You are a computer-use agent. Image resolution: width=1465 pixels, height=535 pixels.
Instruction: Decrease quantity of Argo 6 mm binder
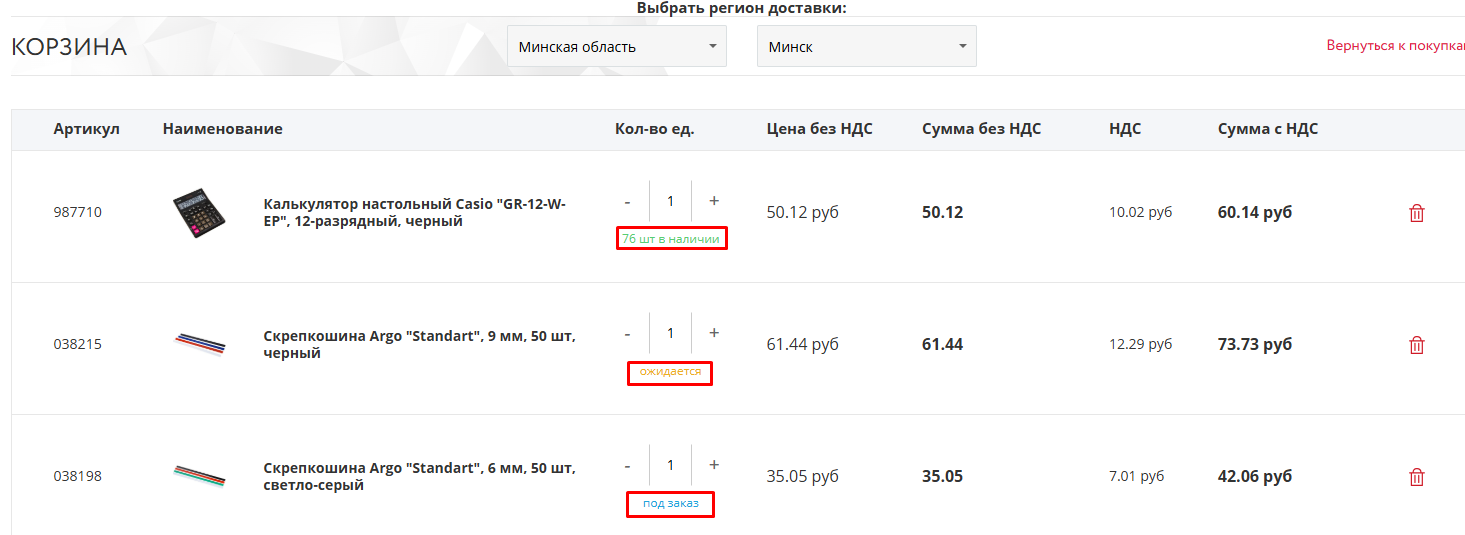[x=627, y=465]
